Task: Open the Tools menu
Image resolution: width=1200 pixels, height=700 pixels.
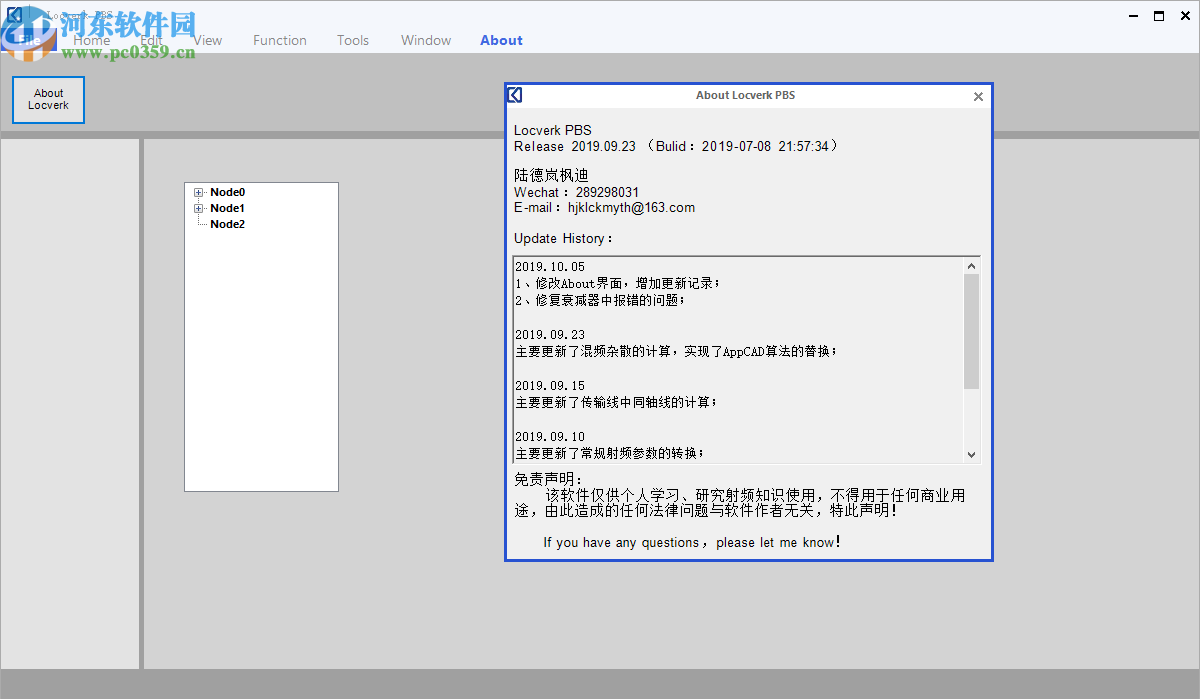Action: [352, 40]
